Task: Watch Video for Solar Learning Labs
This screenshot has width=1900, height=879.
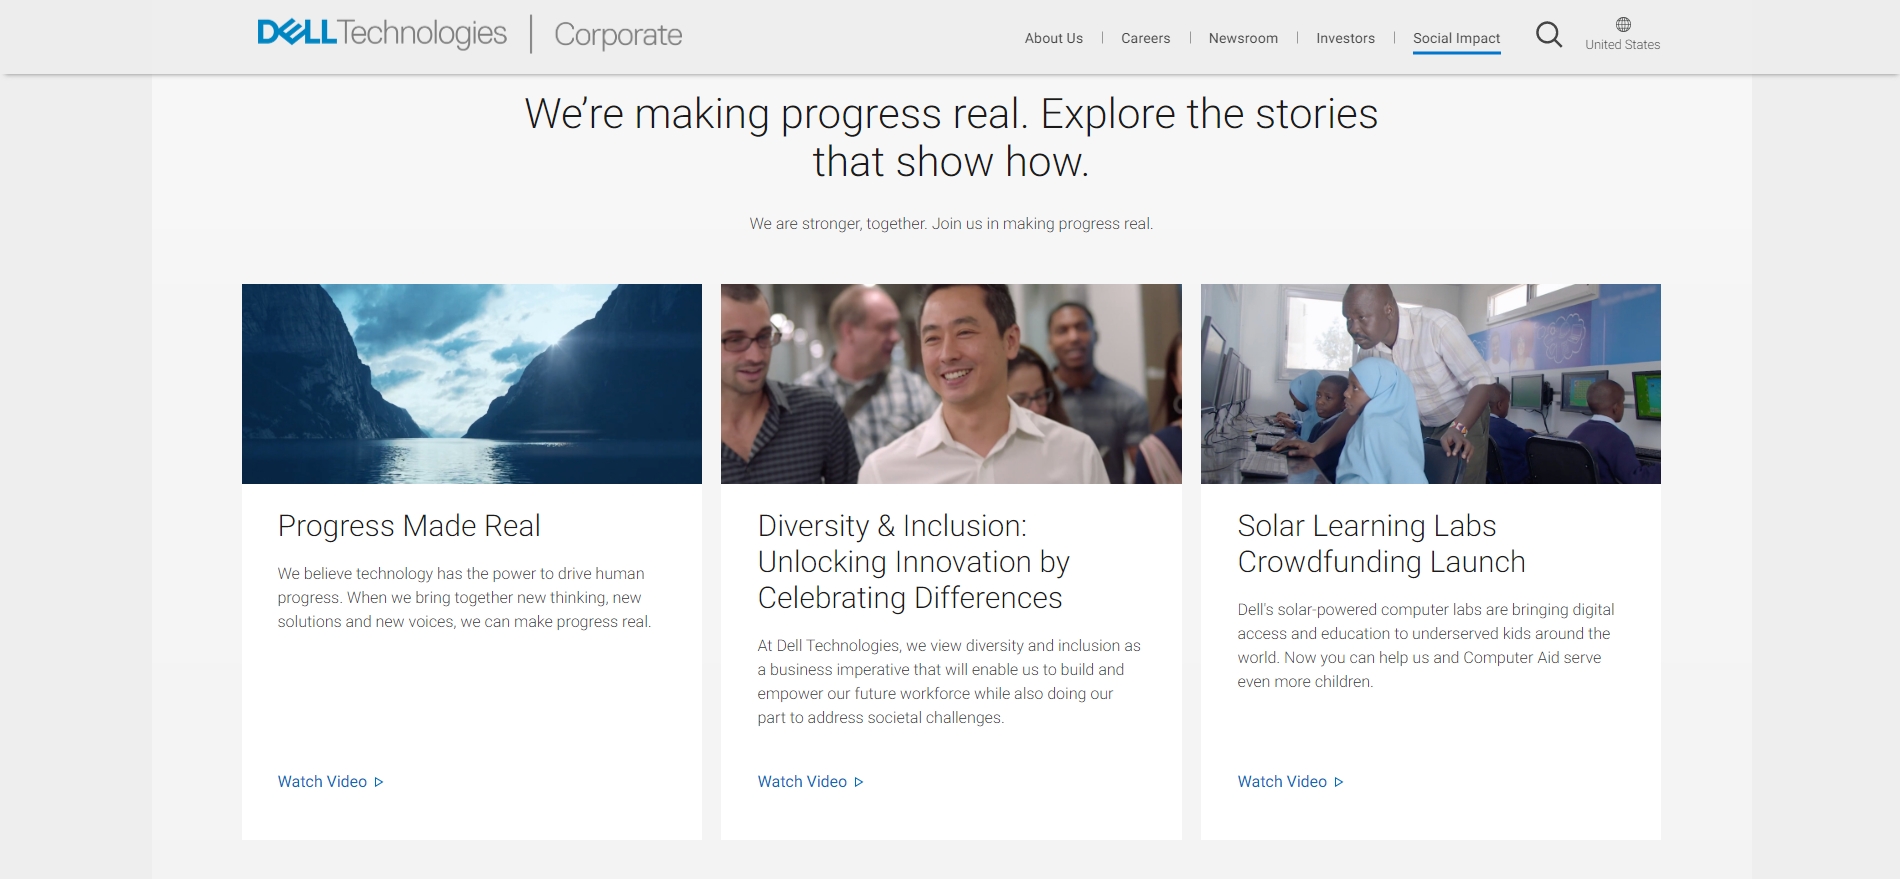Action: pyautogui.click(x=1282, y=782)
